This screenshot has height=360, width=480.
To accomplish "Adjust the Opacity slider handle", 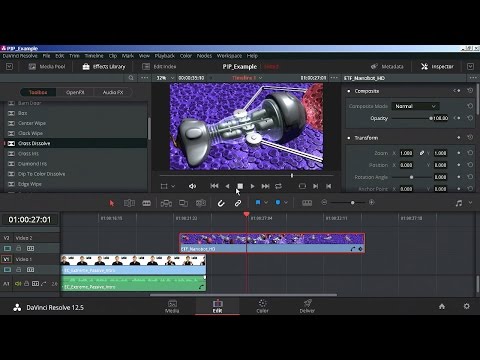I will pos(431,118).
